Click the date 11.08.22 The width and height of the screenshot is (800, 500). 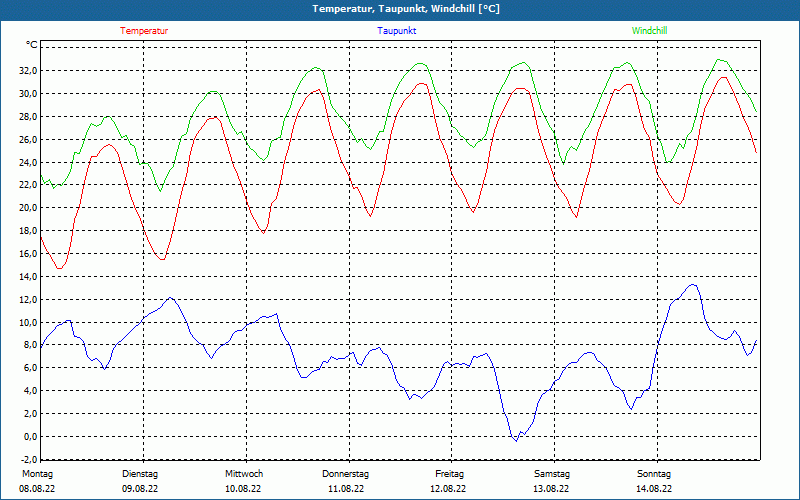pos(346,489)
